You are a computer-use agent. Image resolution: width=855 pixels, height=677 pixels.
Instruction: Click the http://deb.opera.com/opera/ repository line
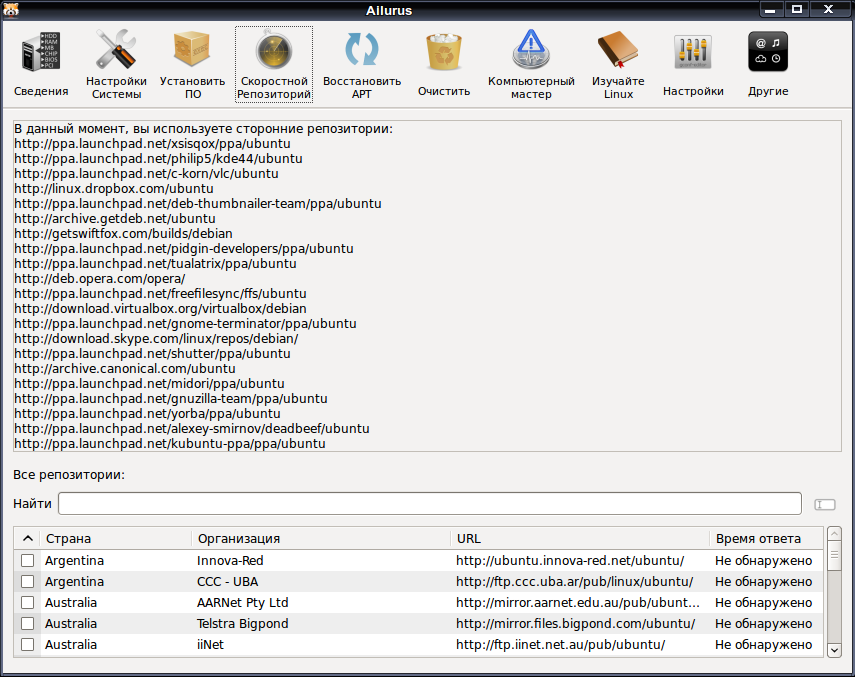tap(100, 279)
